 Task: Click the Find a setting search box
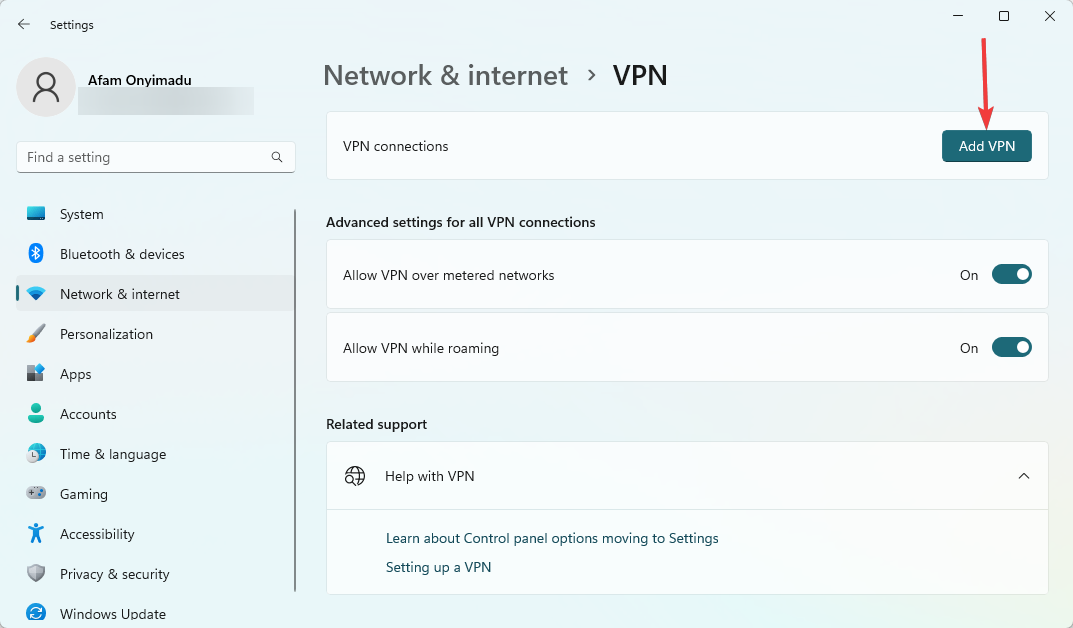pos(155,157)
